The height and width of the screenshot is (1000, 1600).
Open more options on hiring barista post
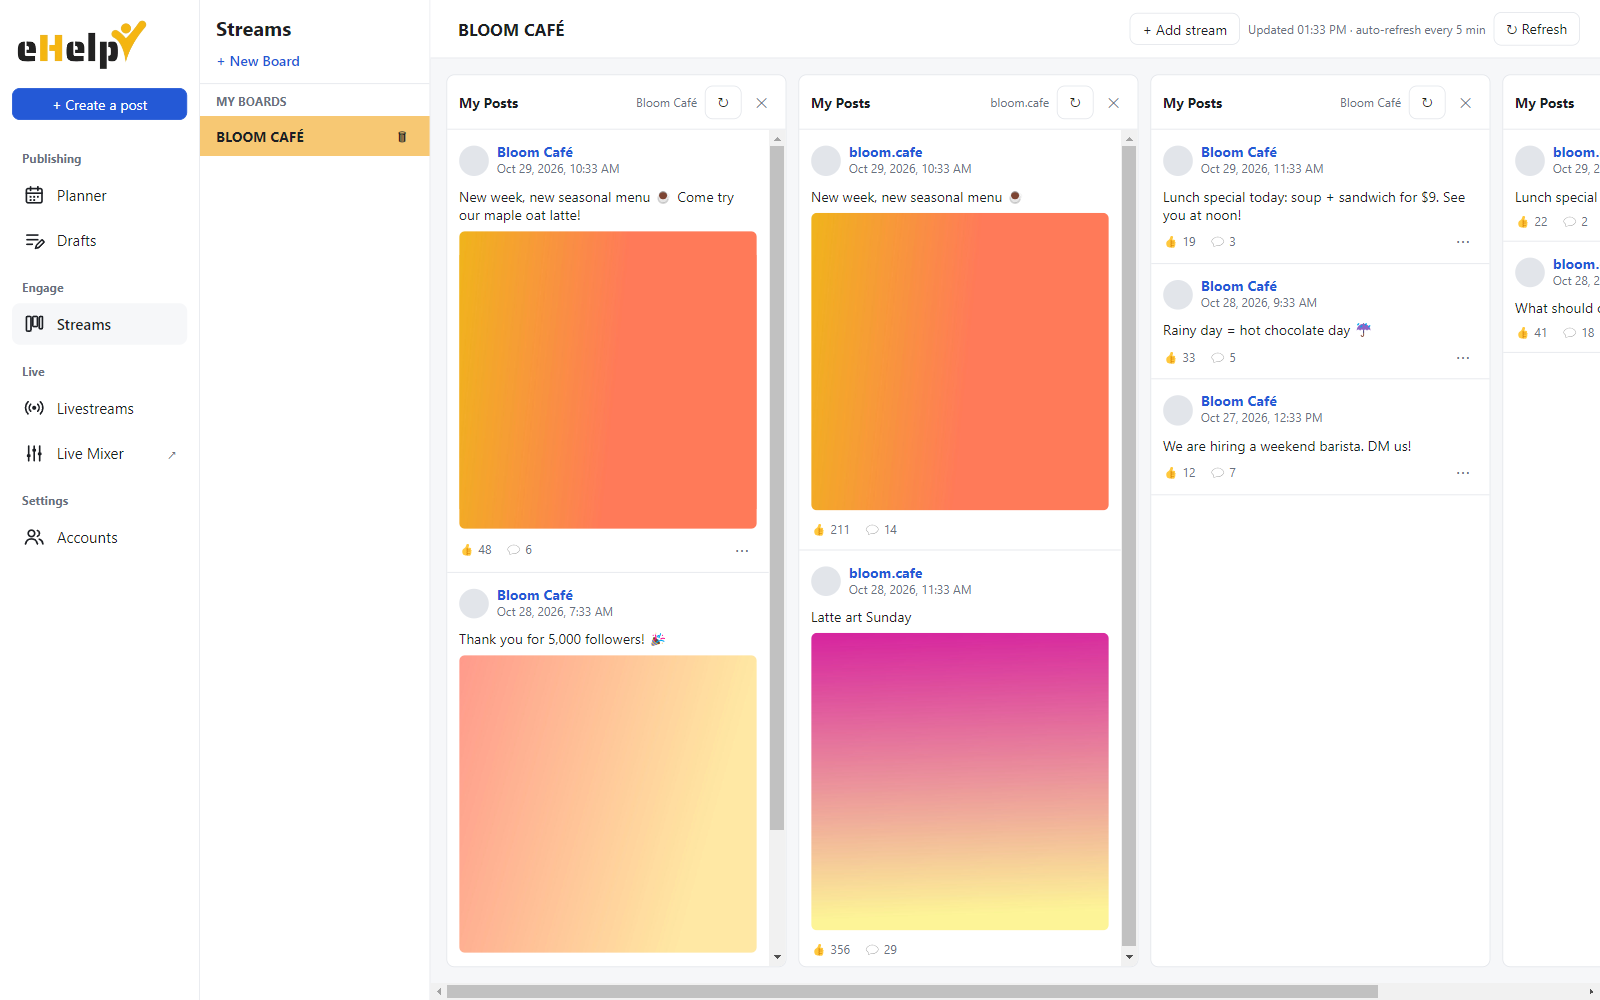click(x=1463, y=473)
